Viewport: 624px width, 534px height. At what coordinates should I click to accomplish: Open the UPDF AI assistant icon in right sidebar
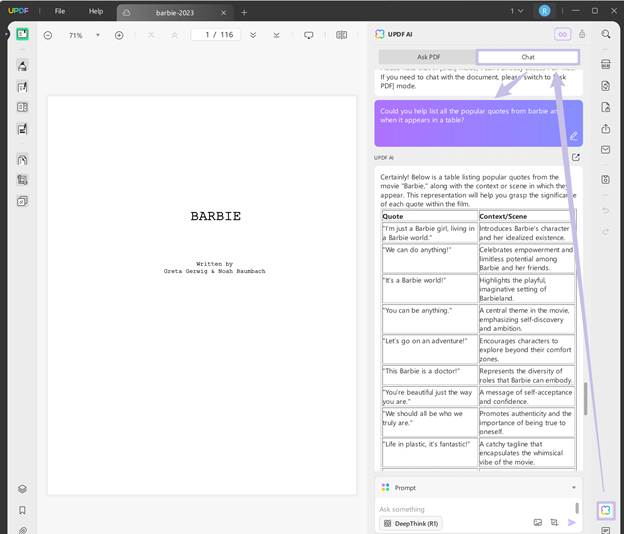pos(606,510)
